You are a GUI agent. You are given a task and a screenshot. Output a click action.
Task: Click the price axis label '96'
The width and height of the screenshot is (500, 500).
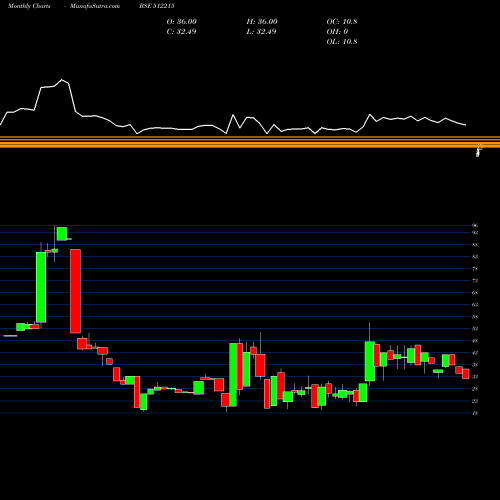pyautogui.click(x=475, y=226)
